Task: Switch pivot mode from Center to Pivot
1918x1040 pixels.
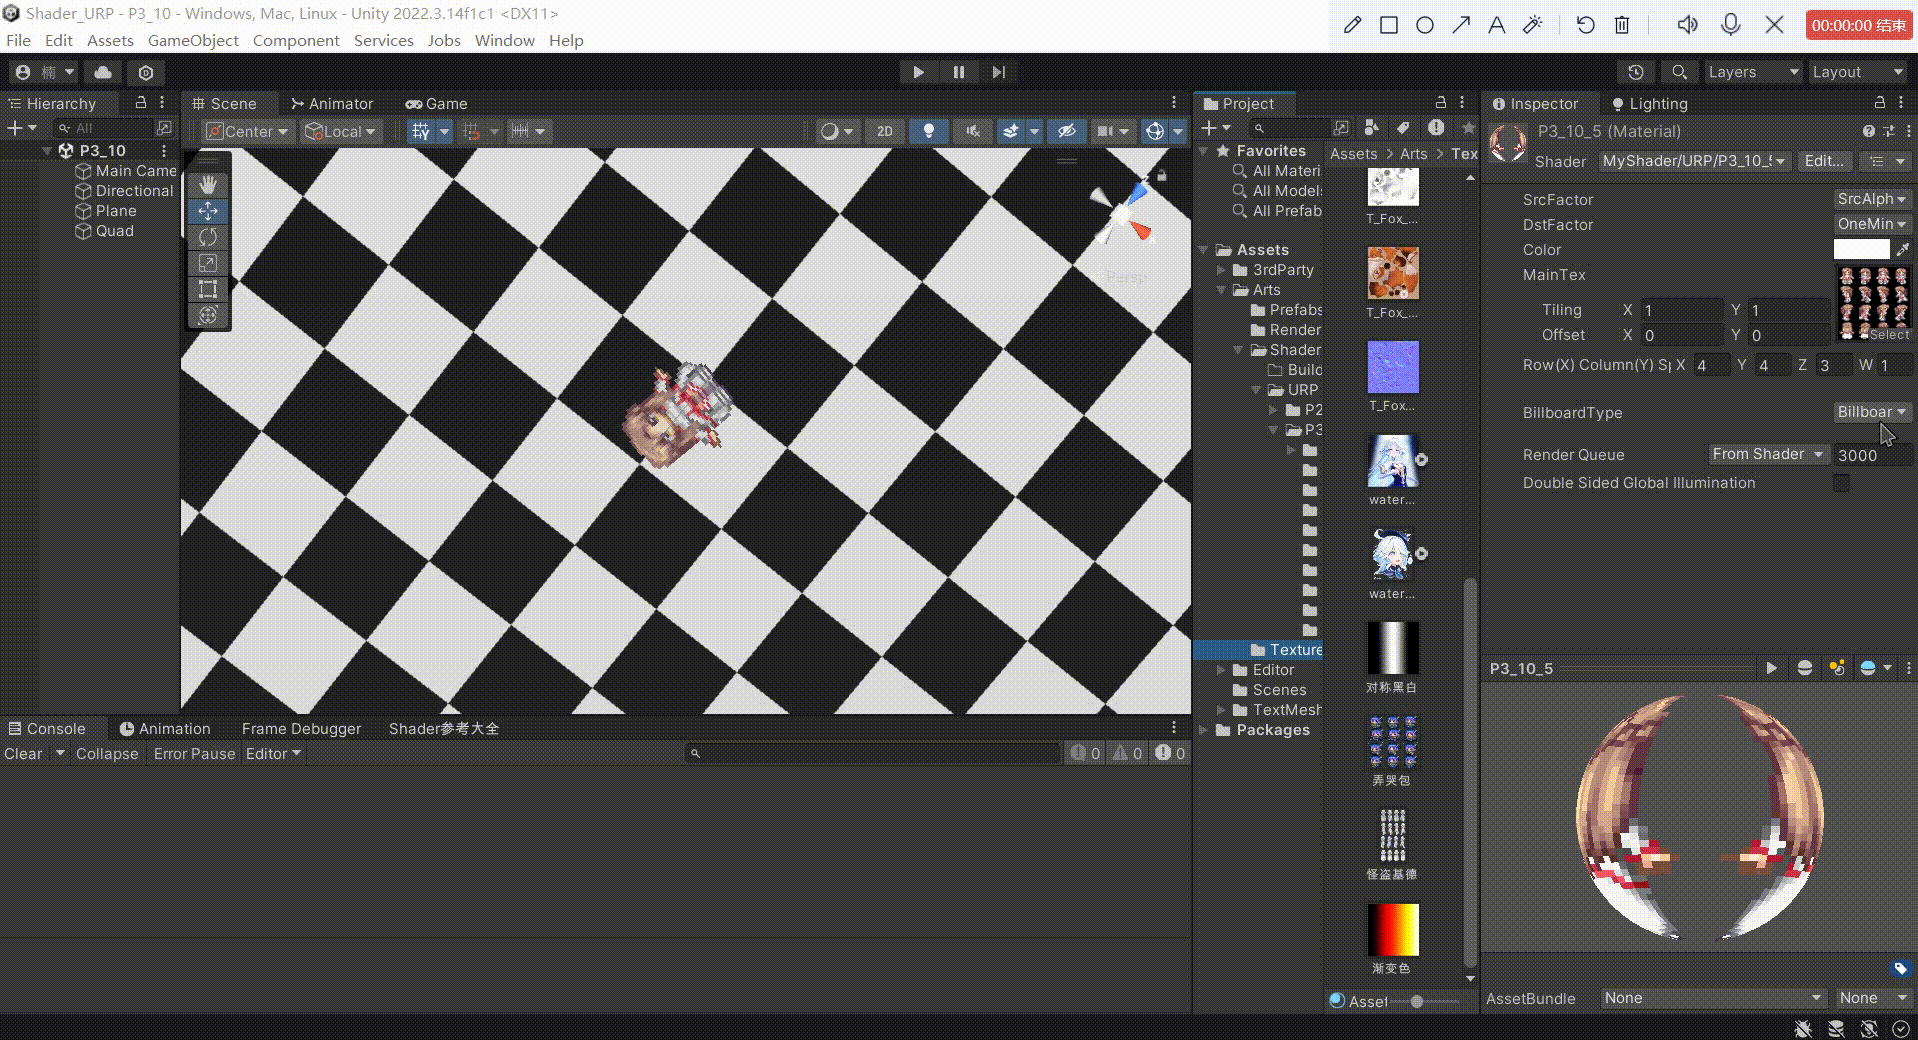Action: (246, 131)
